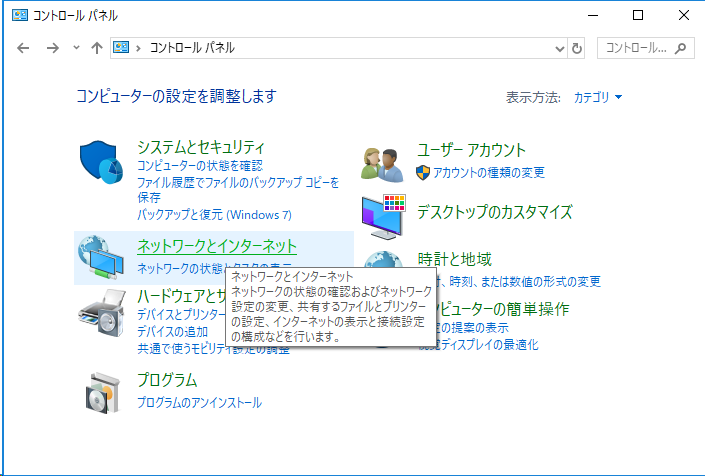Open アカウントの種類の変更 link
Screen dimensions: 705x476
click(489, 172)
